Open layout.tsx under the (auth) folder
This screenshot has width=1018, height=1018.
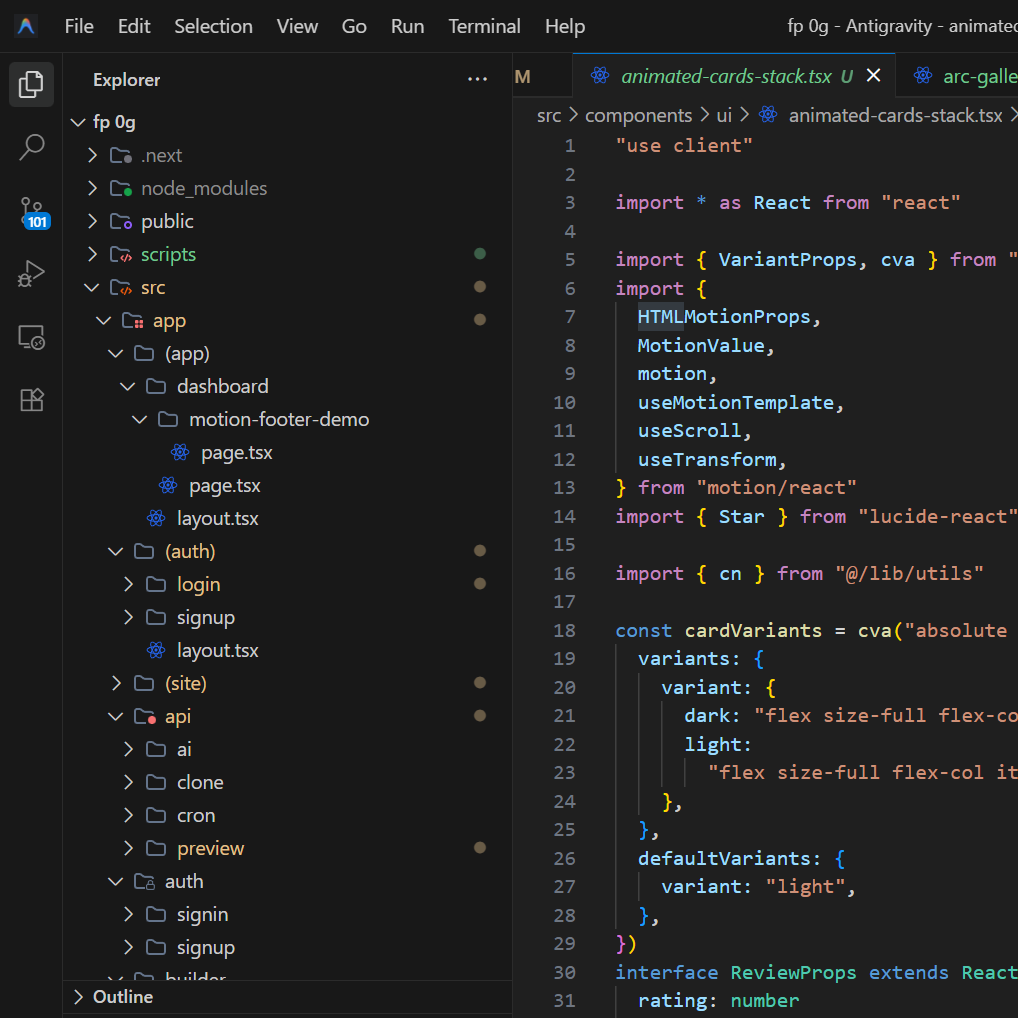pyautogui.click(x=217, y=650)
